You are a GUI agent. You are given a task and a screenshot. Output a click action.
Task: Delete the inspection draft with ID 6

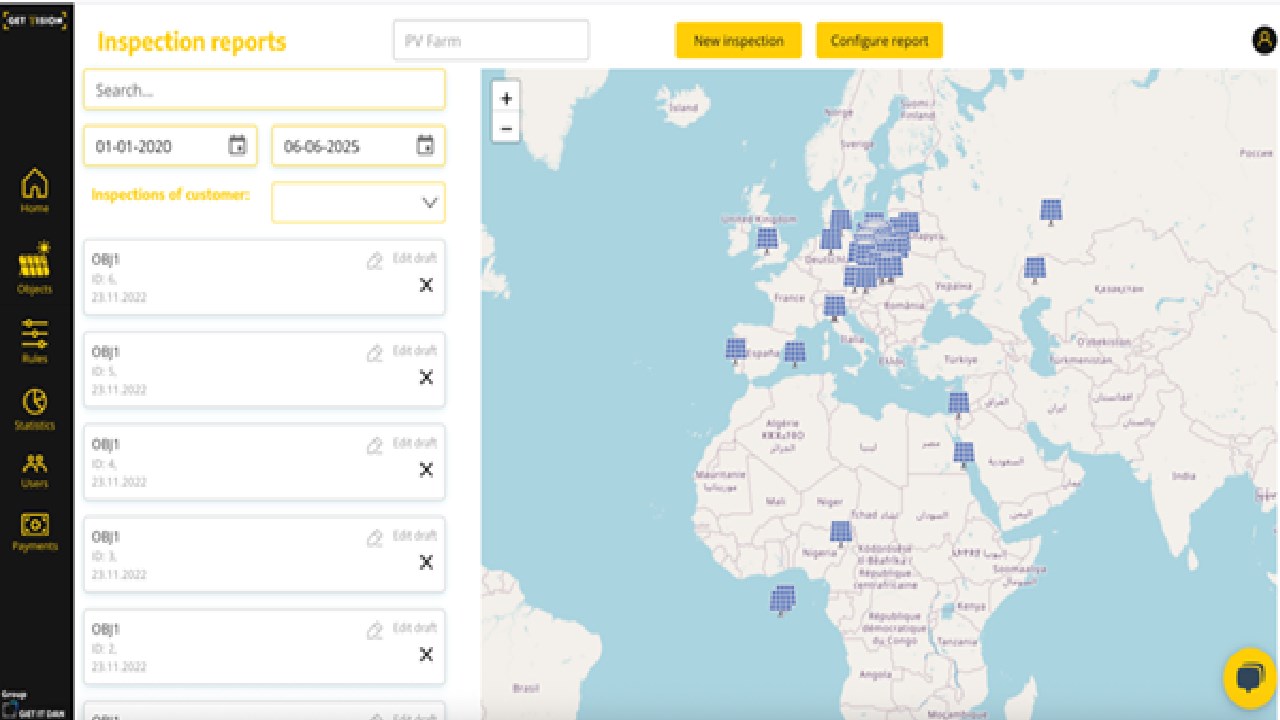click(x=426, y=285)
